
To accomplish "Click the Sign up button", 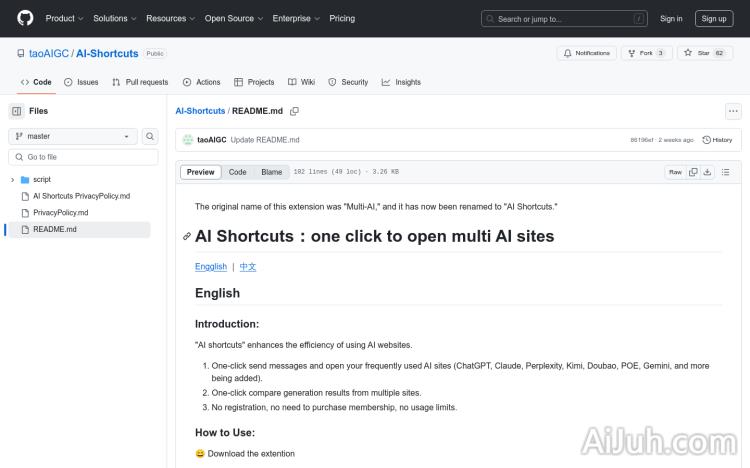I will click(x=714, y=18).
